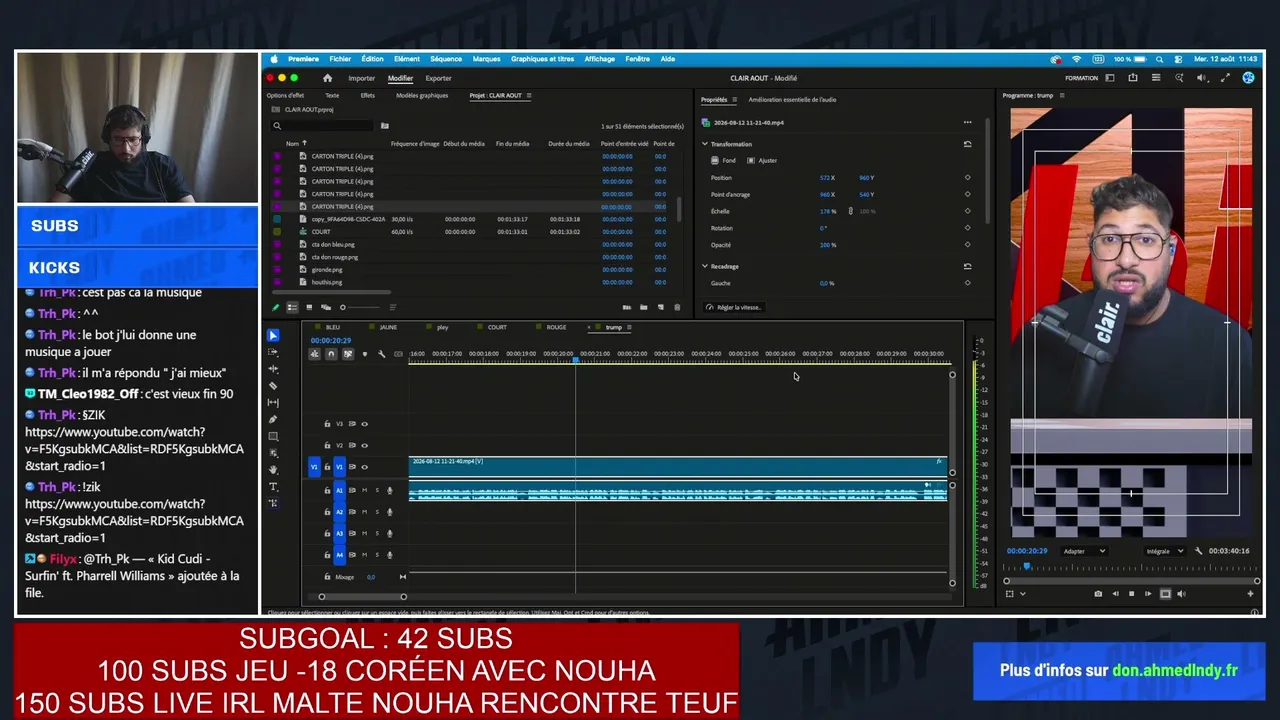Viewport: 1280px width, 720px height.
Task: Click the Add Marker icon in timeline
Action: (364, 354)
